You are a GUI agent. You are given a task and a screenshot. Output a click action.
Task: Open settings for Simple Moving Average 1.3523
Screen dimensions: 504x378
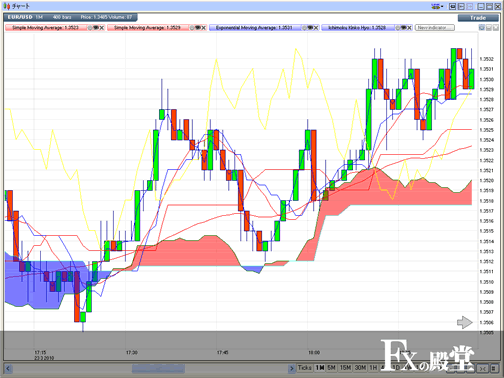[x=90, y=28]
